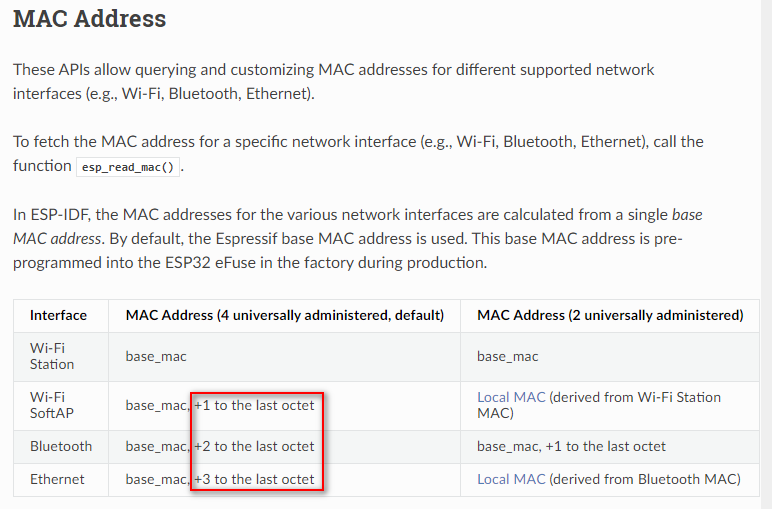The width and height of the screenshot is (772, 509).
Task: Select the Interface column header
Action: pyautogui.click(x=58, y=315)
